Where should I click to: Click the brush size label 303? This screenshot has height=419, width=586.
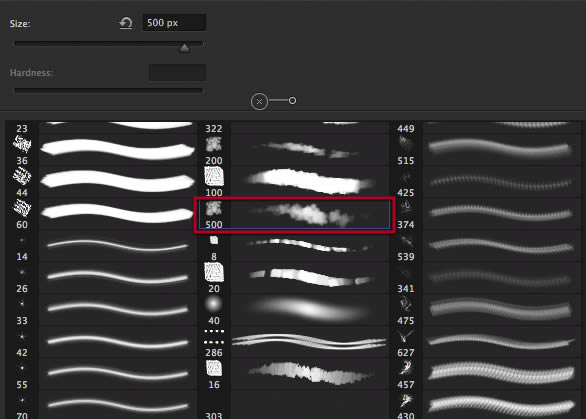(214, 415)
